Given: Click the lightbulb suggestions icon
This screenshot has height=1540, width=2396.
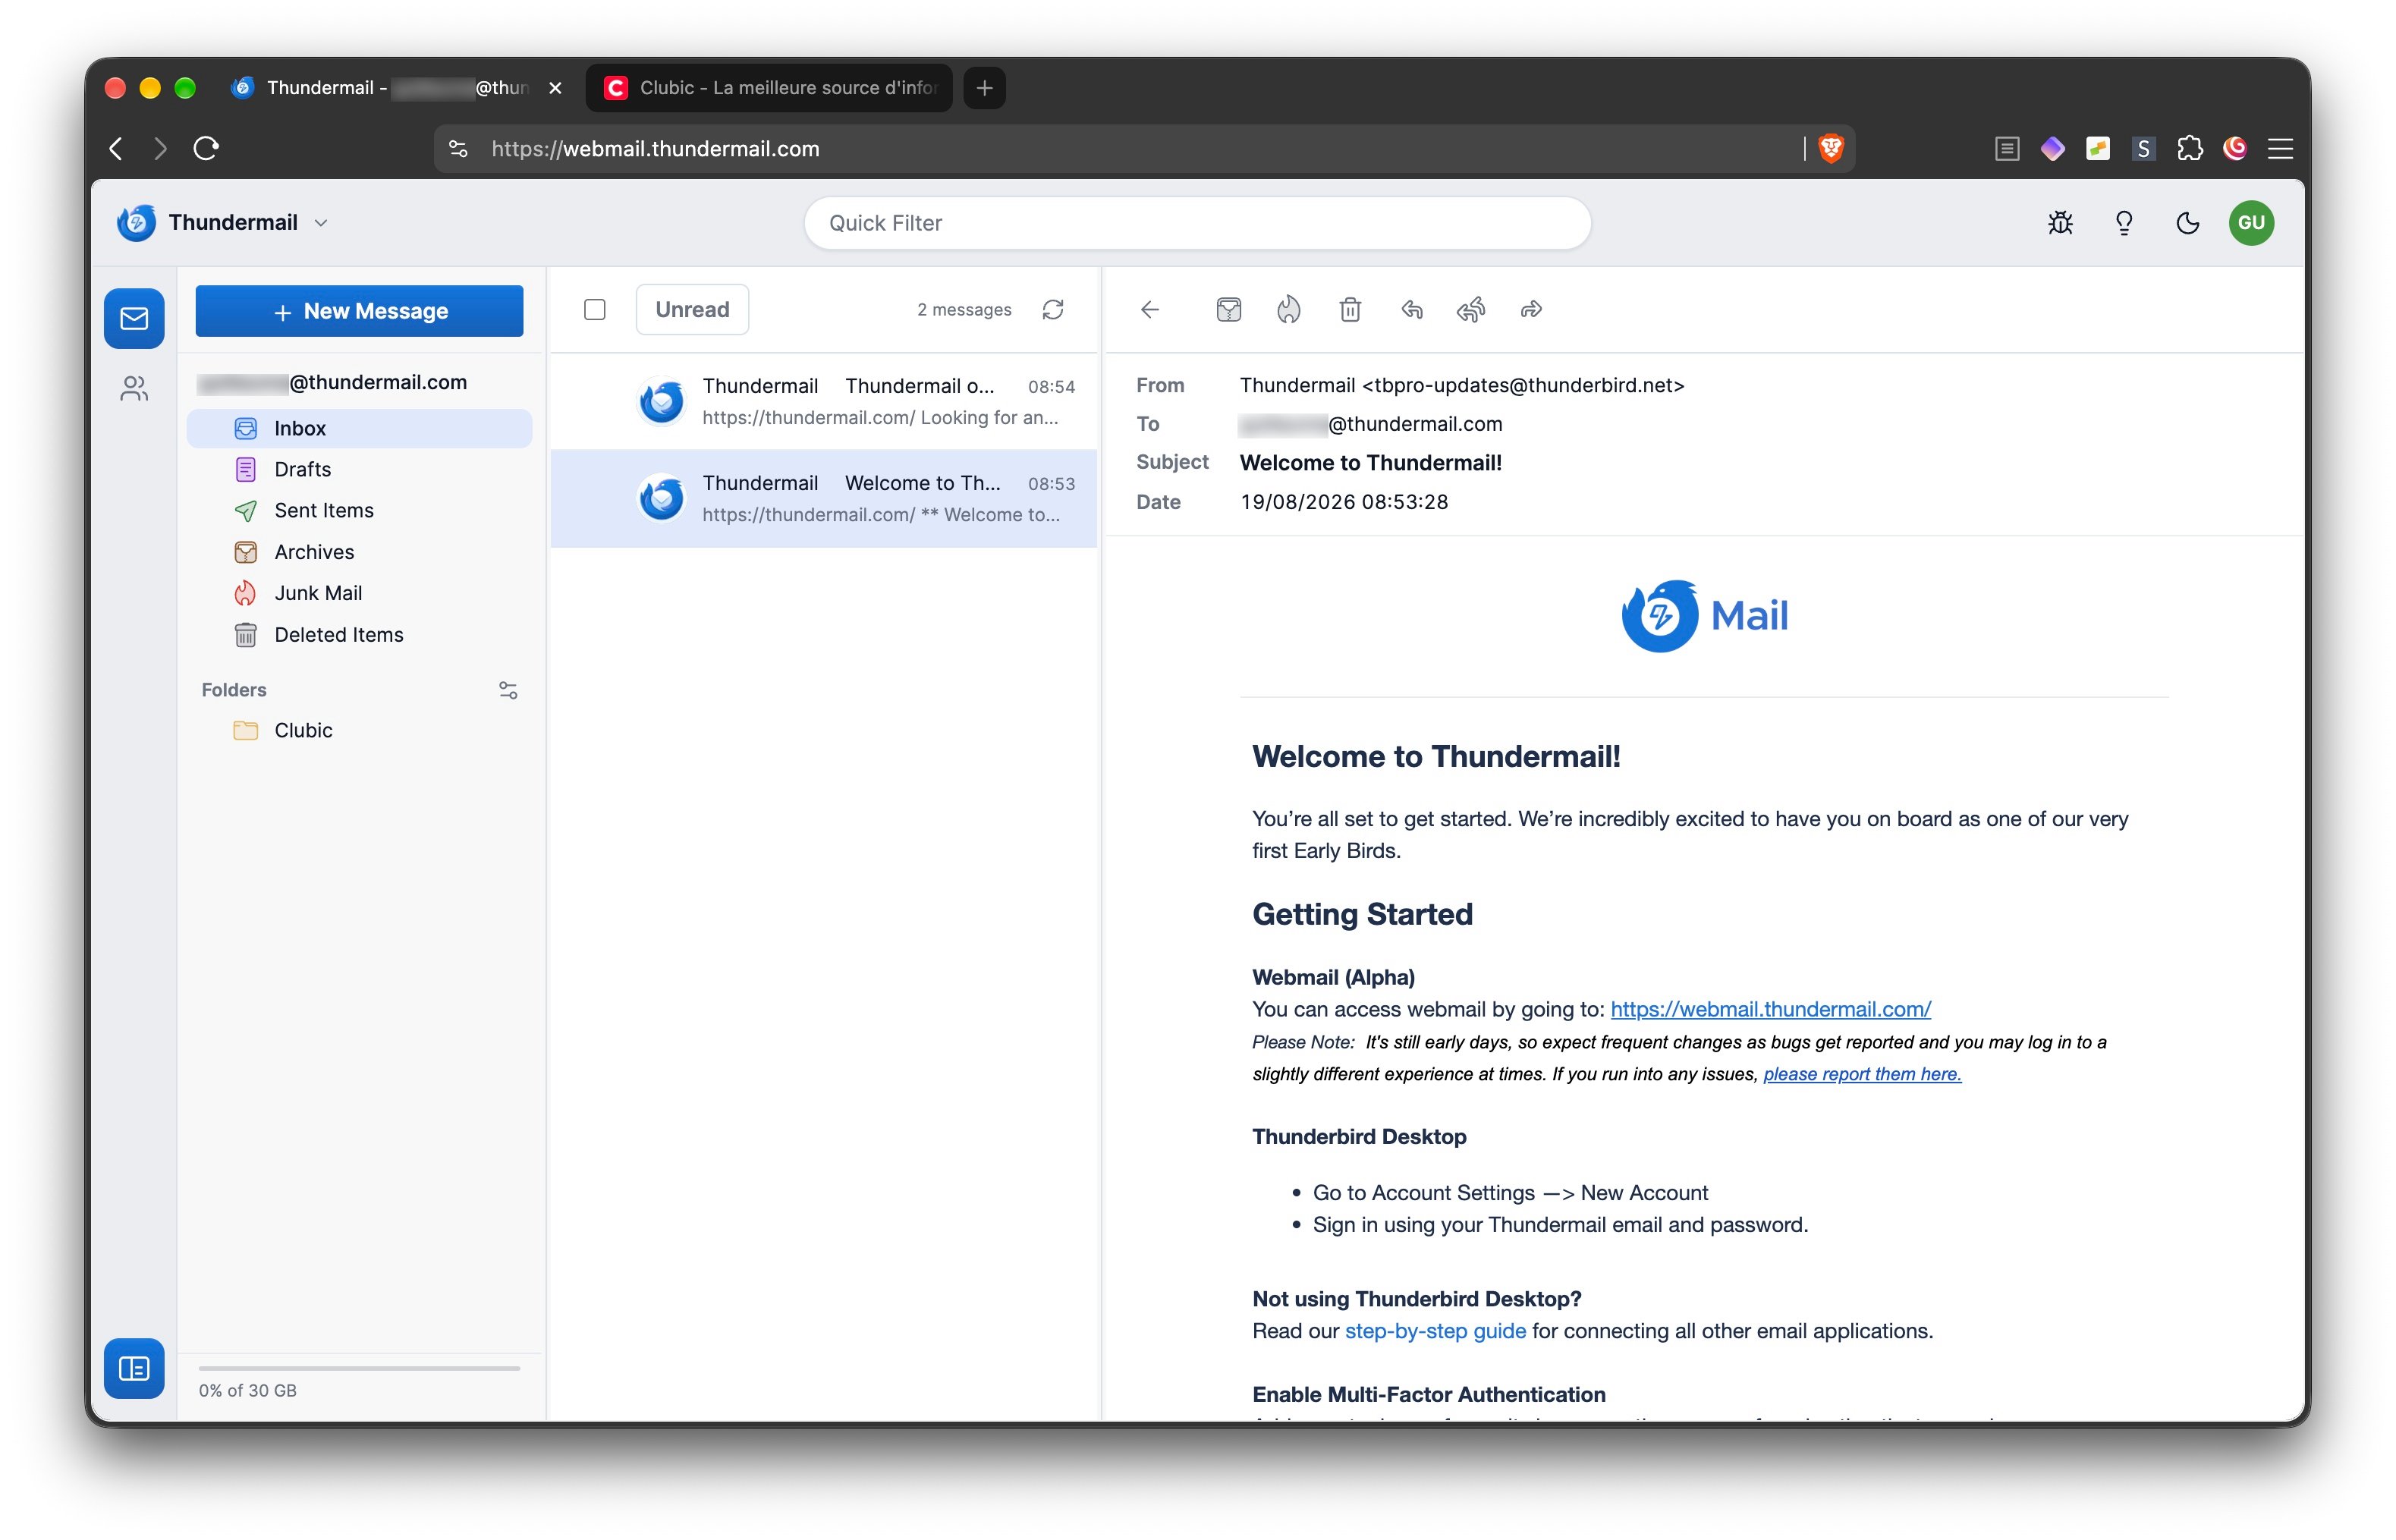Looking at the screenshot, I should coord(2124,222).
